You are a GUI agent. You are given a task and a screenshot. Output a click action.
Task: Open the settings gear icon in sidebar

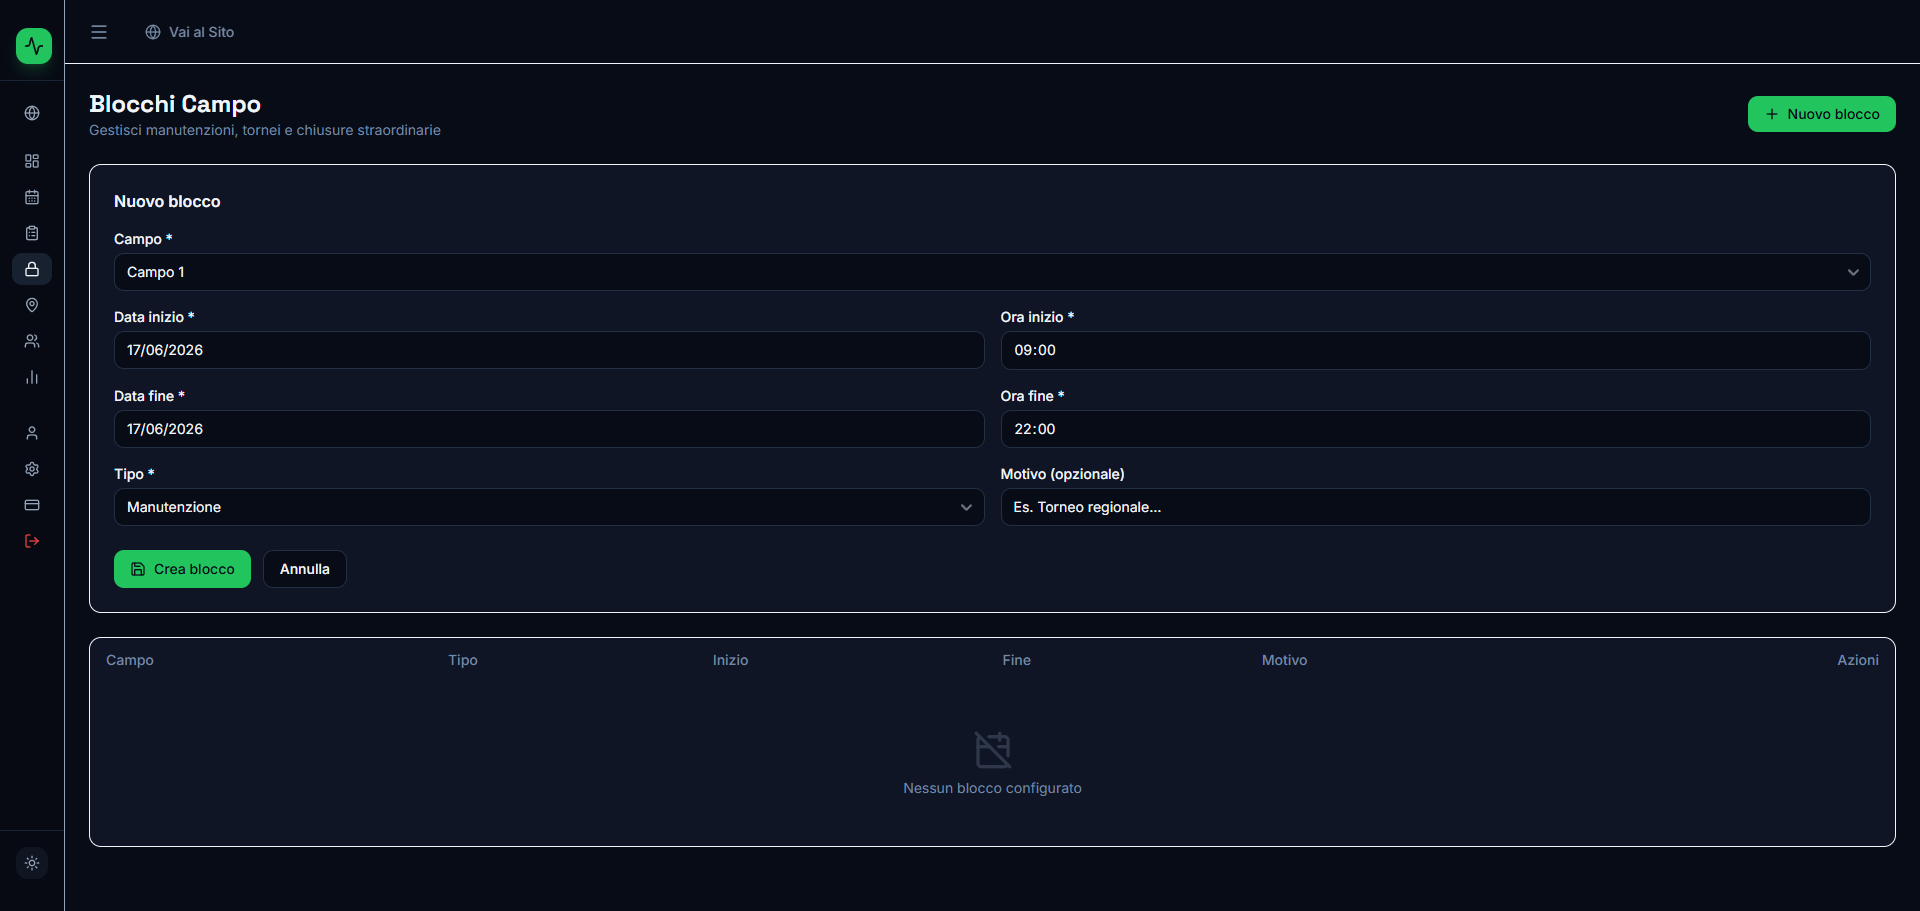[x=32, y=469]
